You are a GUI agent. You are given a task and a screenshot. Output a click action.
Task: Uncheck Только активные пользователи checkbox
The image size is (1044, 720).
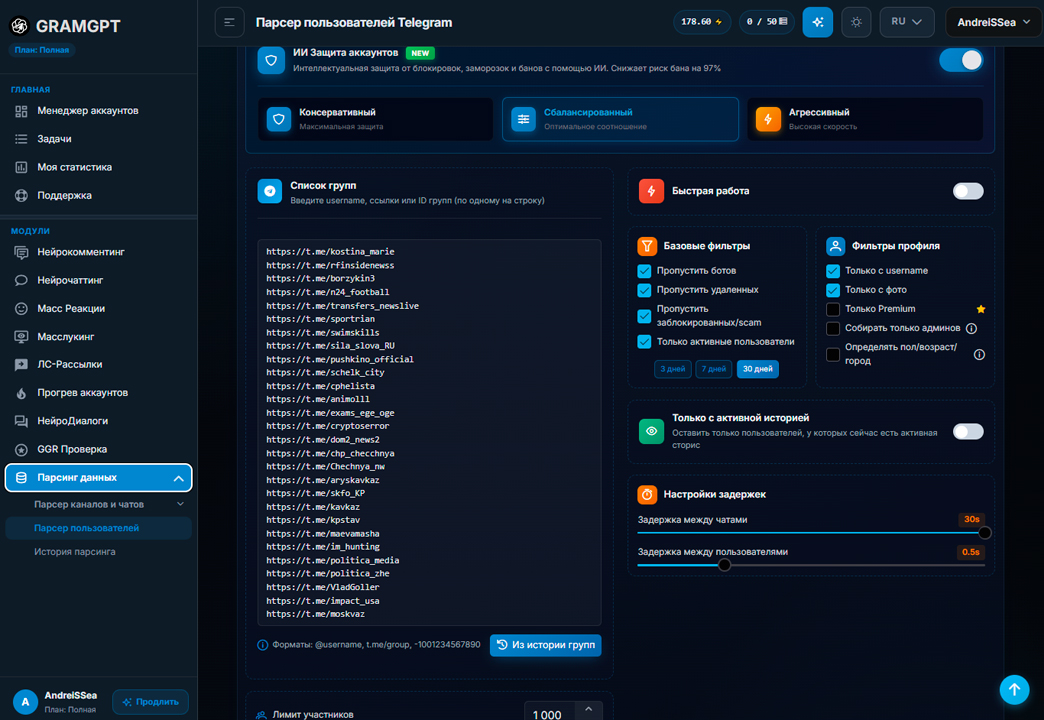coord(644,342)
